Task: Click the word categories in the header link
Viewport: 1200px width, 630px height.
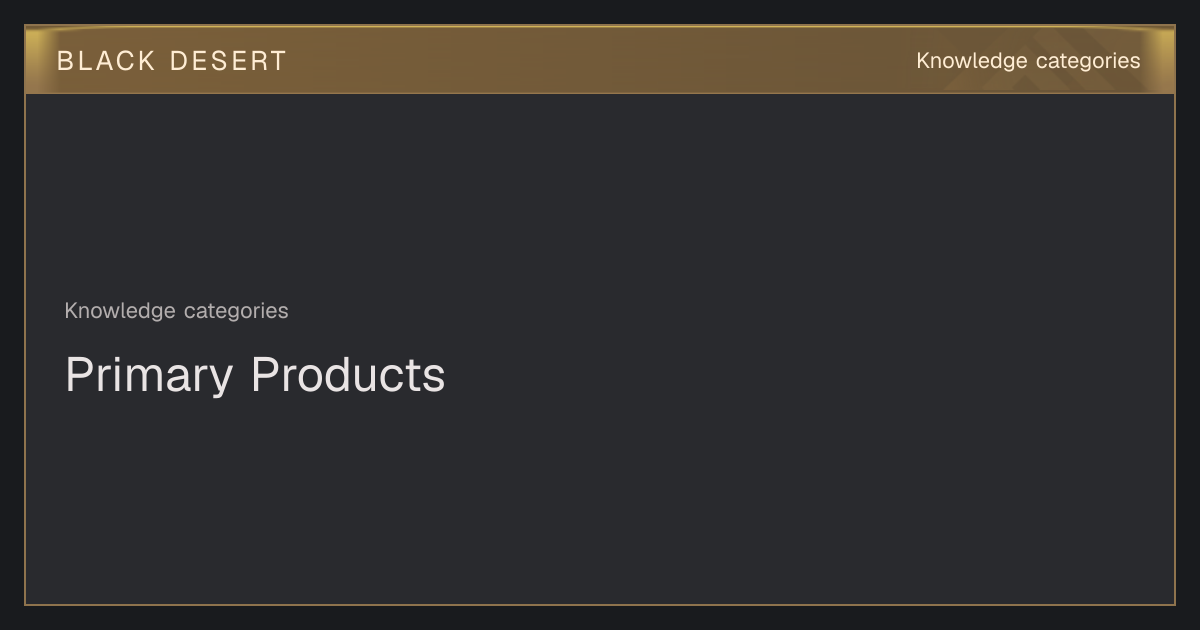Action: [x=1088, y=62]
